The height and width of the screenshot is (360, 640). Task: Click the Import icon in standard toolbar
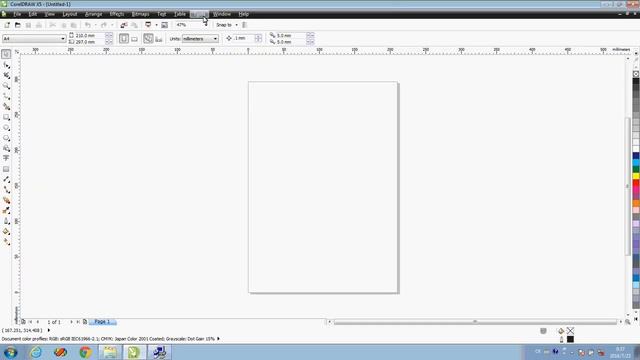point(124,25)
